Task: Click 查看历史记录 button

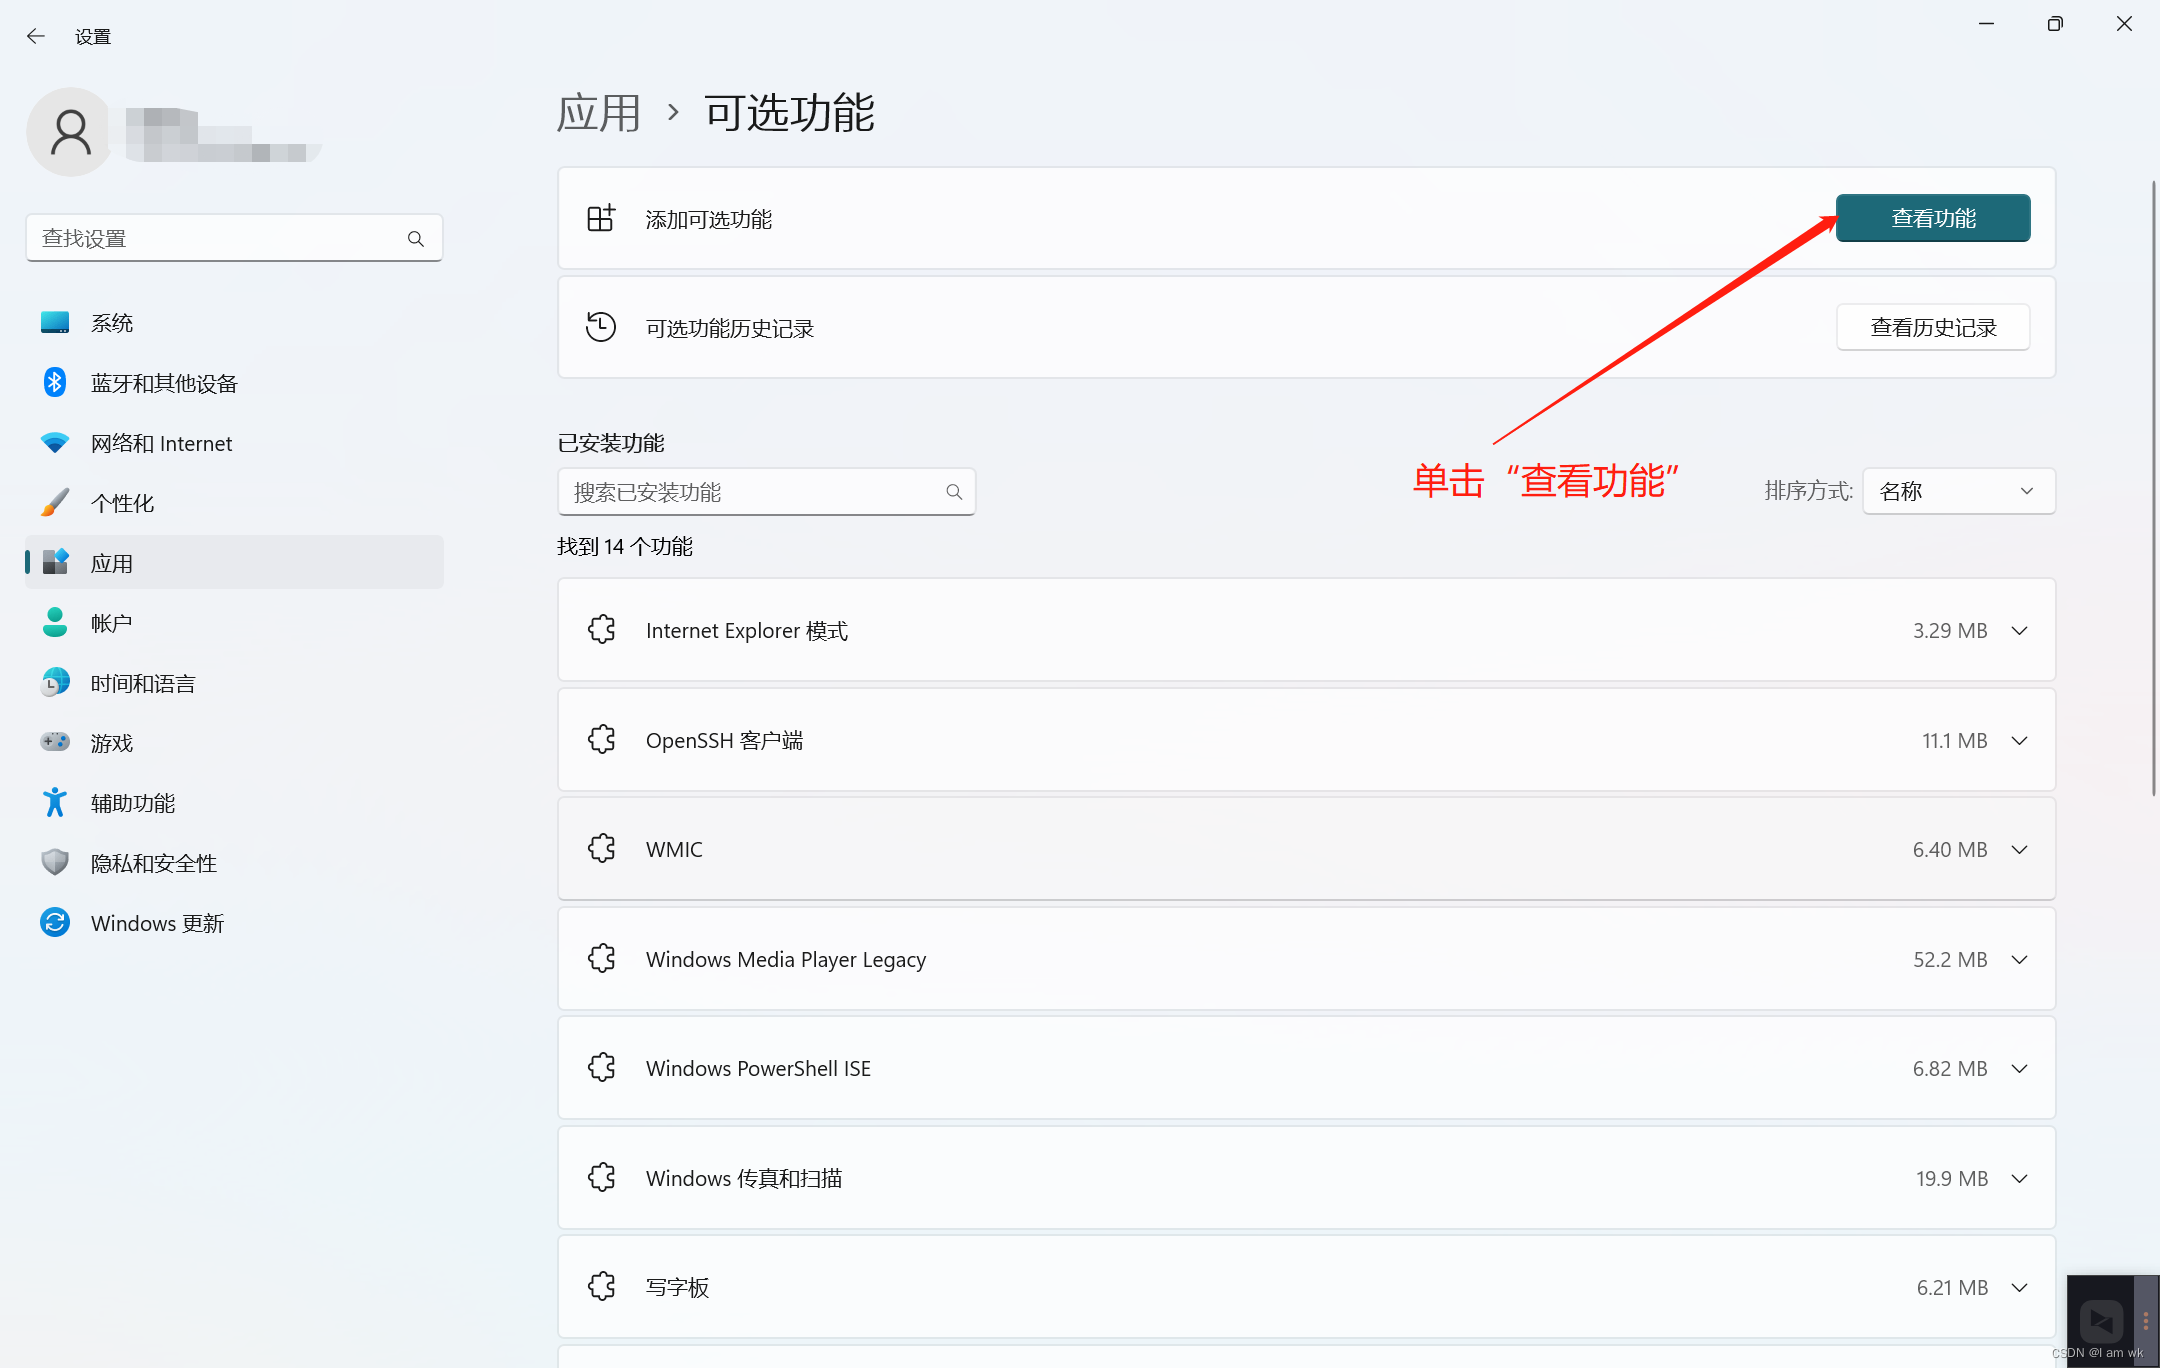Action: tap(1932, 328)
